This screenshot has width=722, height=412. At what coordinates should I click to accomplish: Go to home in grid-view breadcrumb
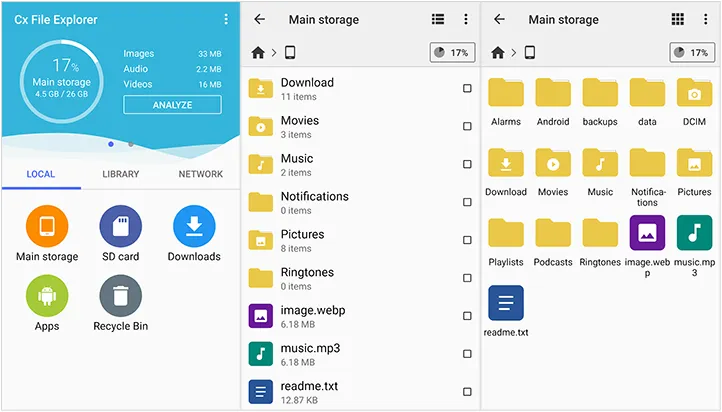(x=498, y=52)
